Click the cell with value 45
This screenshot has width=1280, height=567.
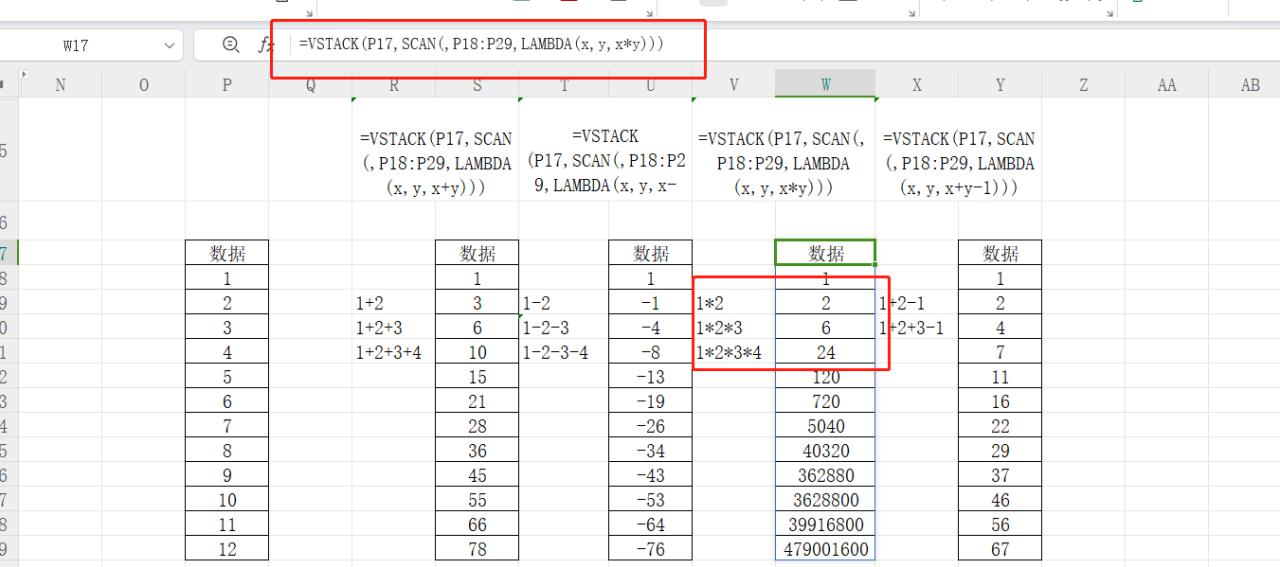click(477, 475)
